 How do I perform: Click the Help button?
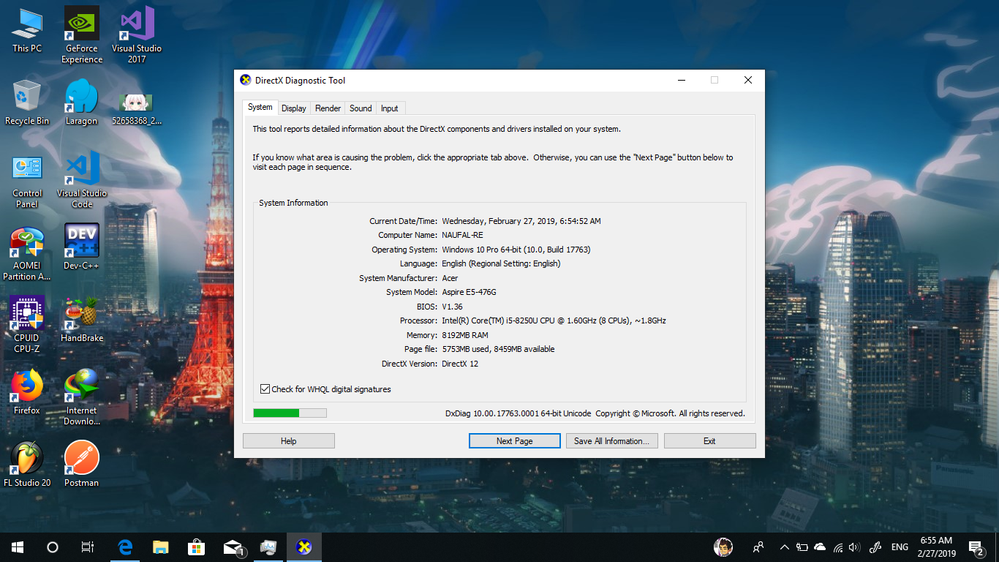coord(289,441)
